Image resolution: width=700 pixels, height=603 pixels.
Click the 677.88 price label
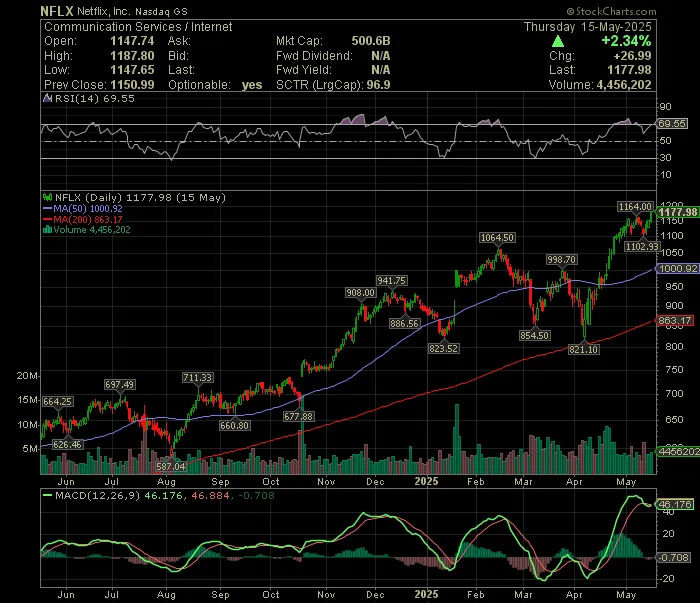(298, 417)
